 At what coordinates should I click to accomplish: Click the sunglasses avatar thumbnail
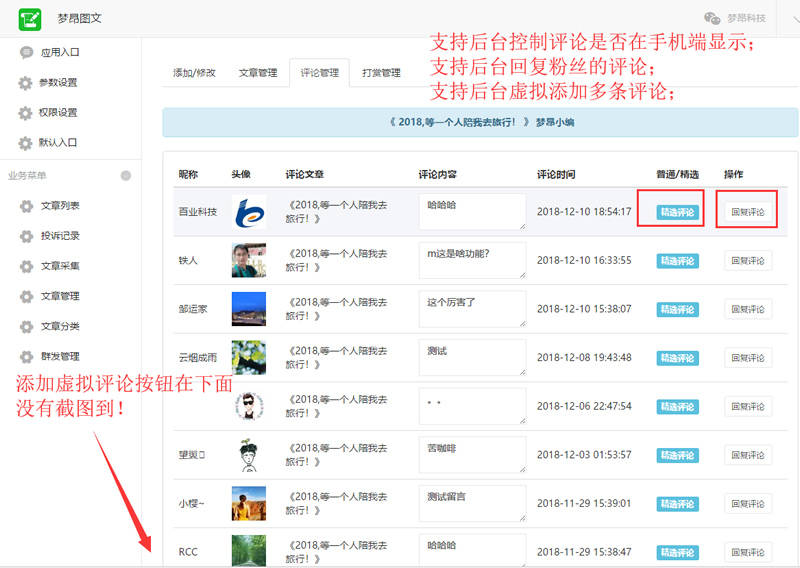tap(249, 406)
